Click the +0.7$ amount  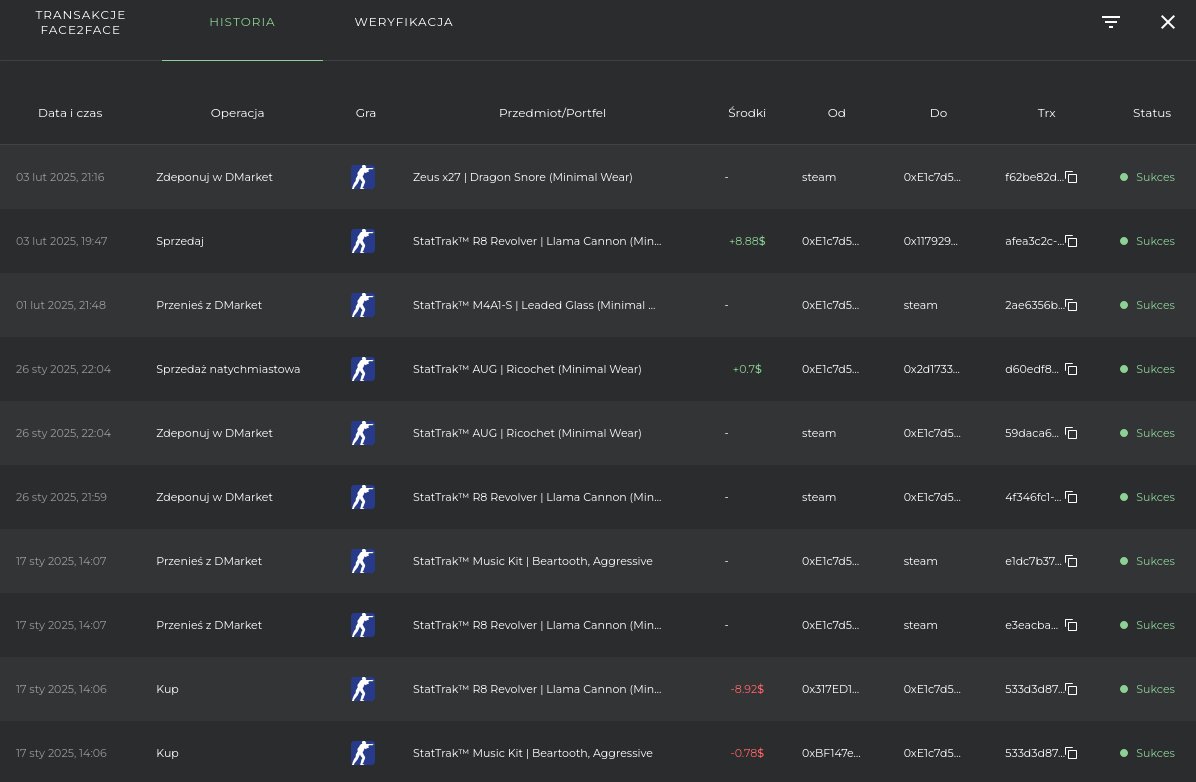click(747, 369)
